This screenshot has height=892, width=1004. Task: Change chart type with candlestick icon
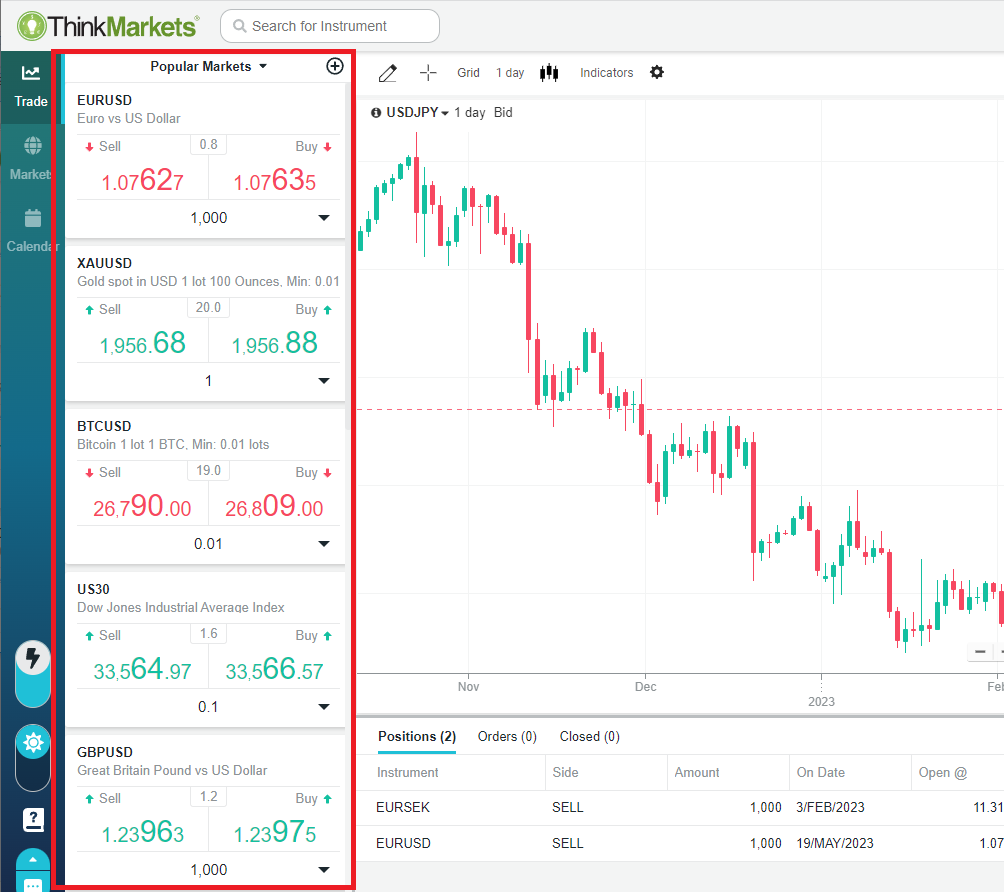pyautogui.click(x=549, y=73)
